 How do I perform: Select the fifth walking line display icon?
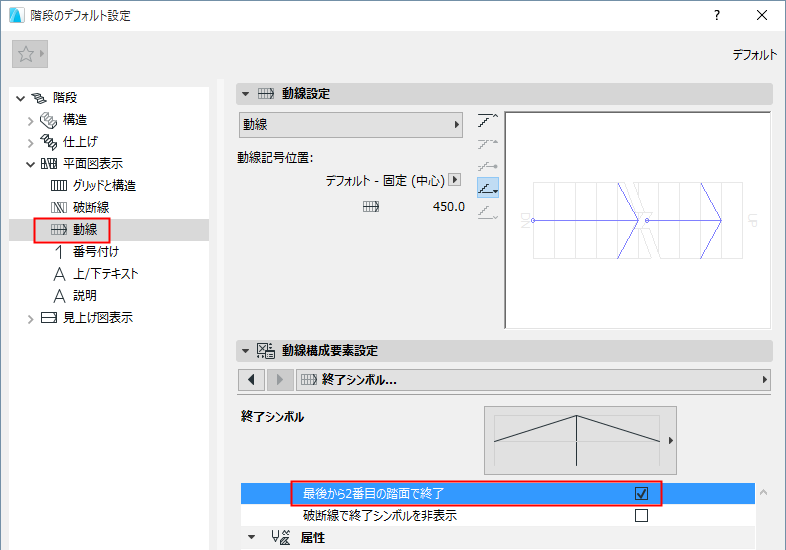coord(487,211)
